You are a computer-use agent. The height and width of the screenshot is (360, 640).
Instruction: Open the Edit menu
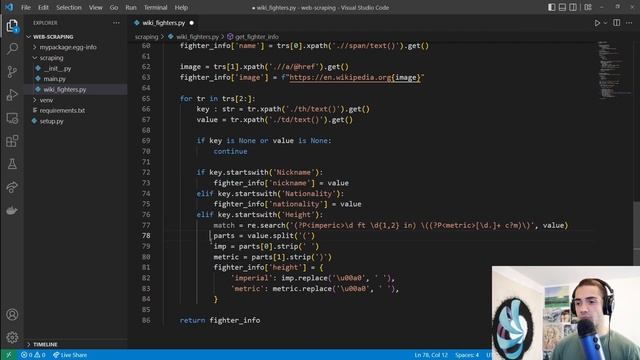pyautogui.click(x=43, y=7)
